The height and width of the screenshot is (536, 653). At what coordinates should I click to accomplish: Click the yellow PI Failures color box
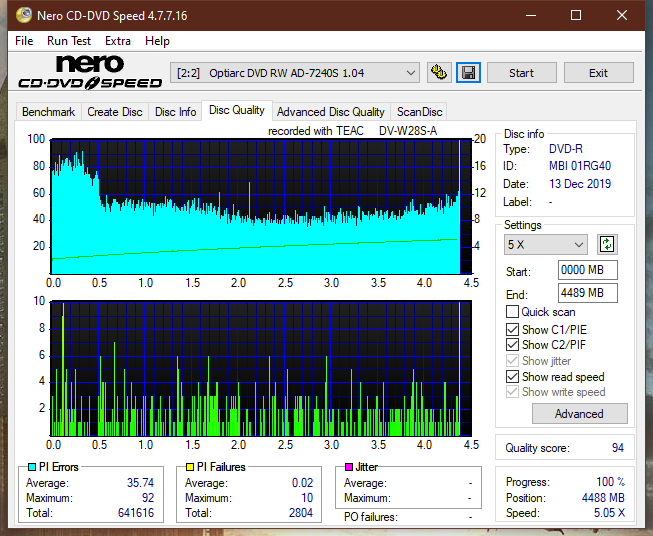tap(190, 467)
